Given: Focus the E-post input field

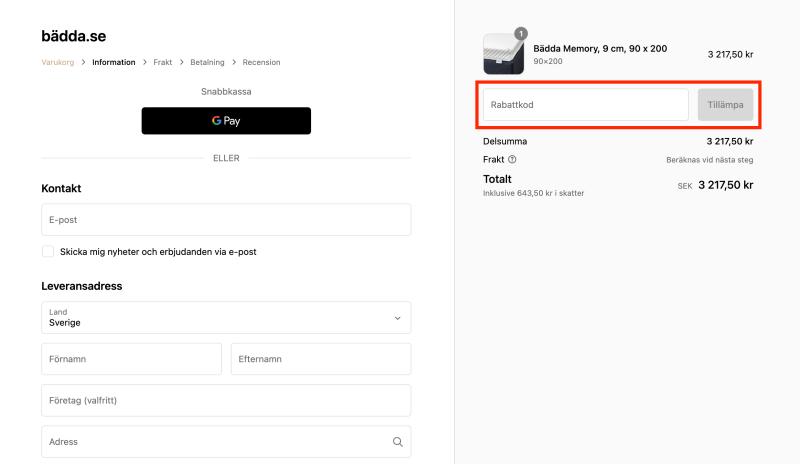Looking at the screenshot, I should tap(226, 219).
